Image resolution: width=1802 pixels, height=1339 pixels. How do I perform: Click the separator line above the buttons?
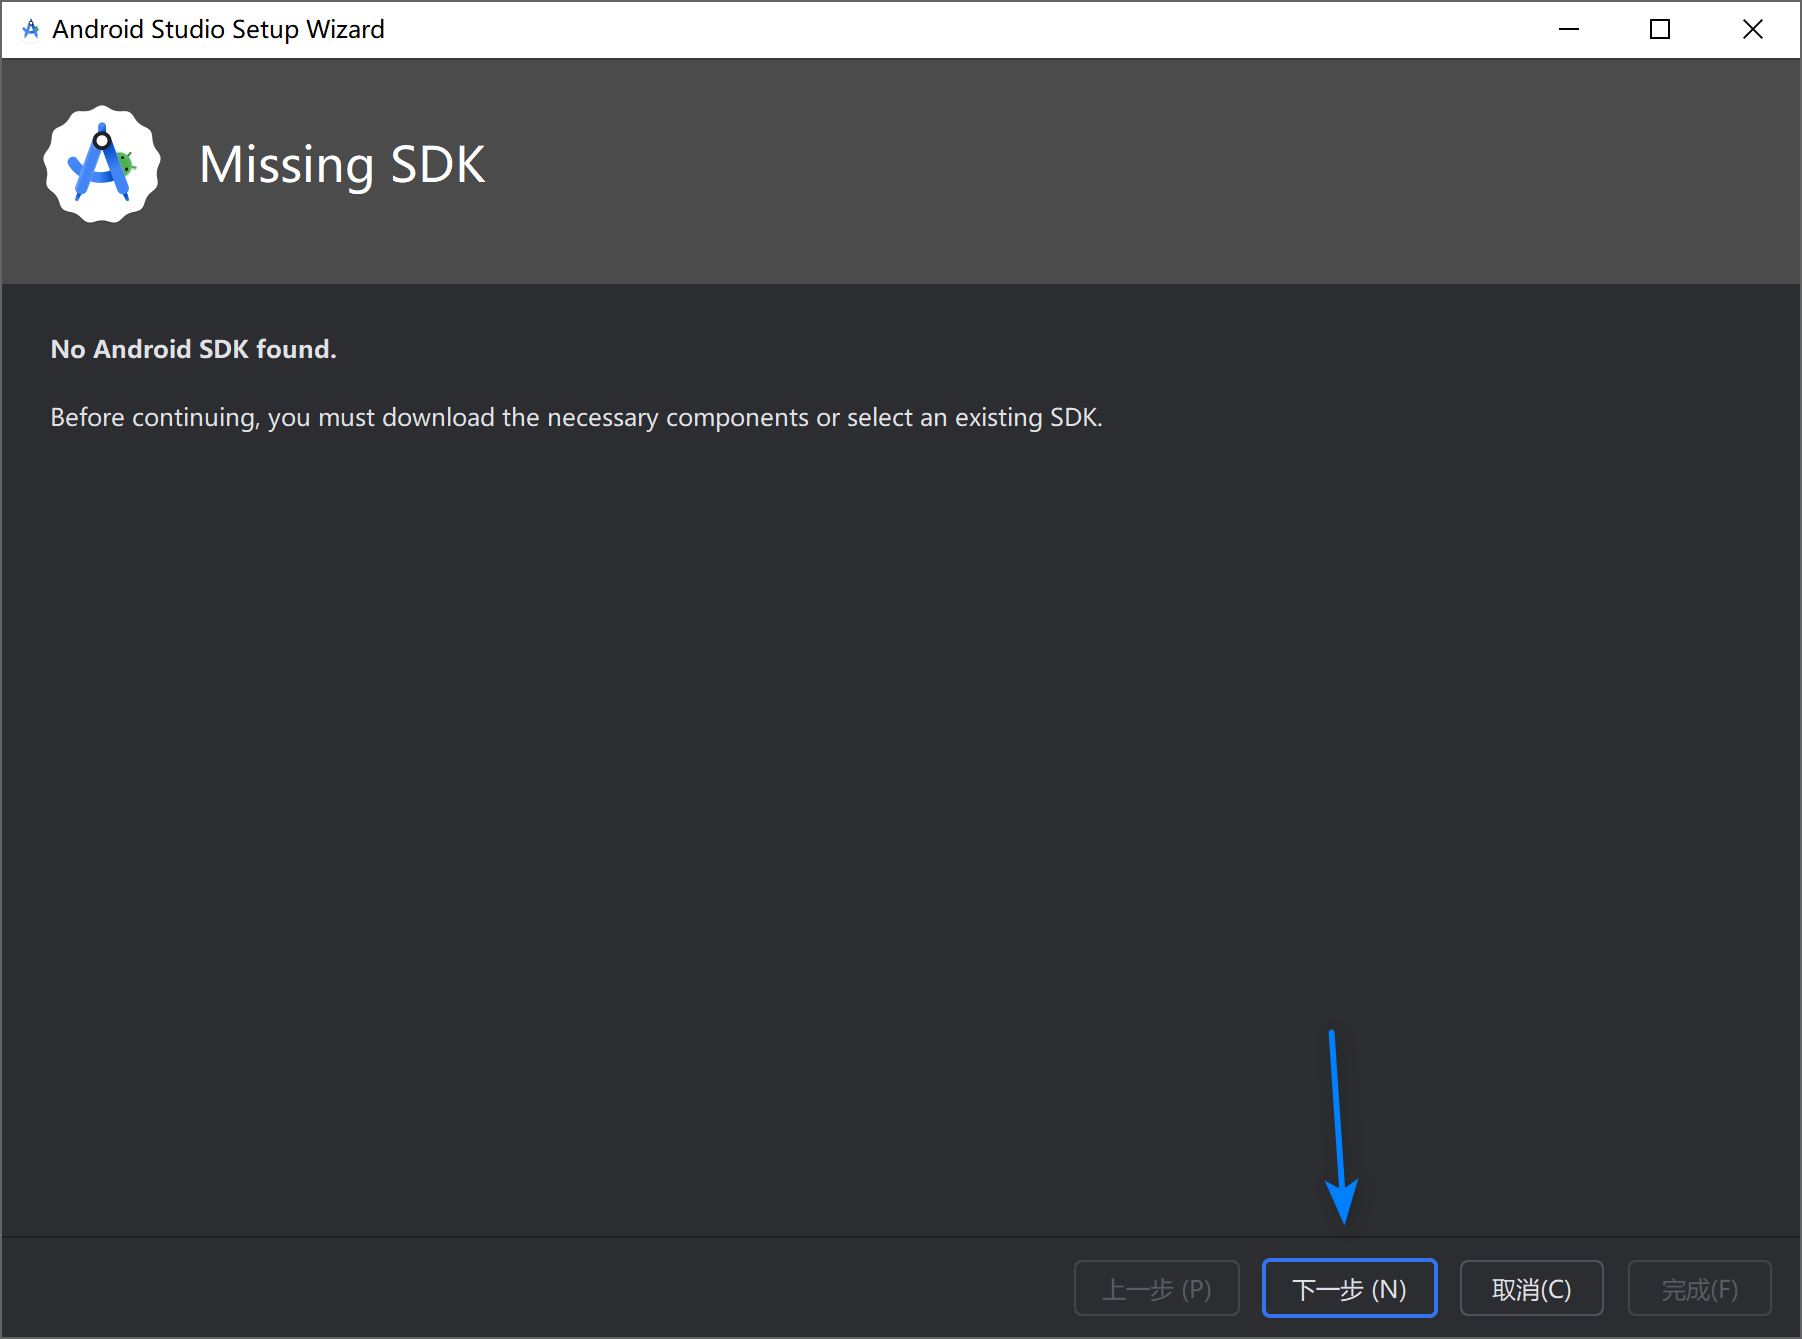coord(700,1237)
